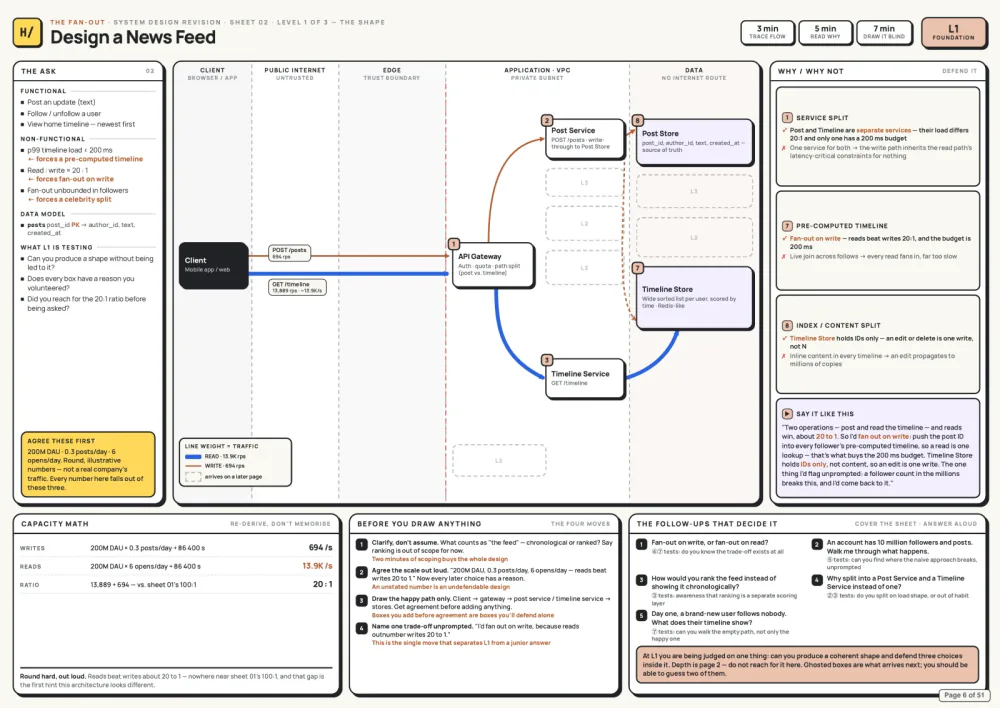Click the badge numbered 3 on Timeline Service
The height and width of the screenshot is (708, 1000).
(547, 360)
